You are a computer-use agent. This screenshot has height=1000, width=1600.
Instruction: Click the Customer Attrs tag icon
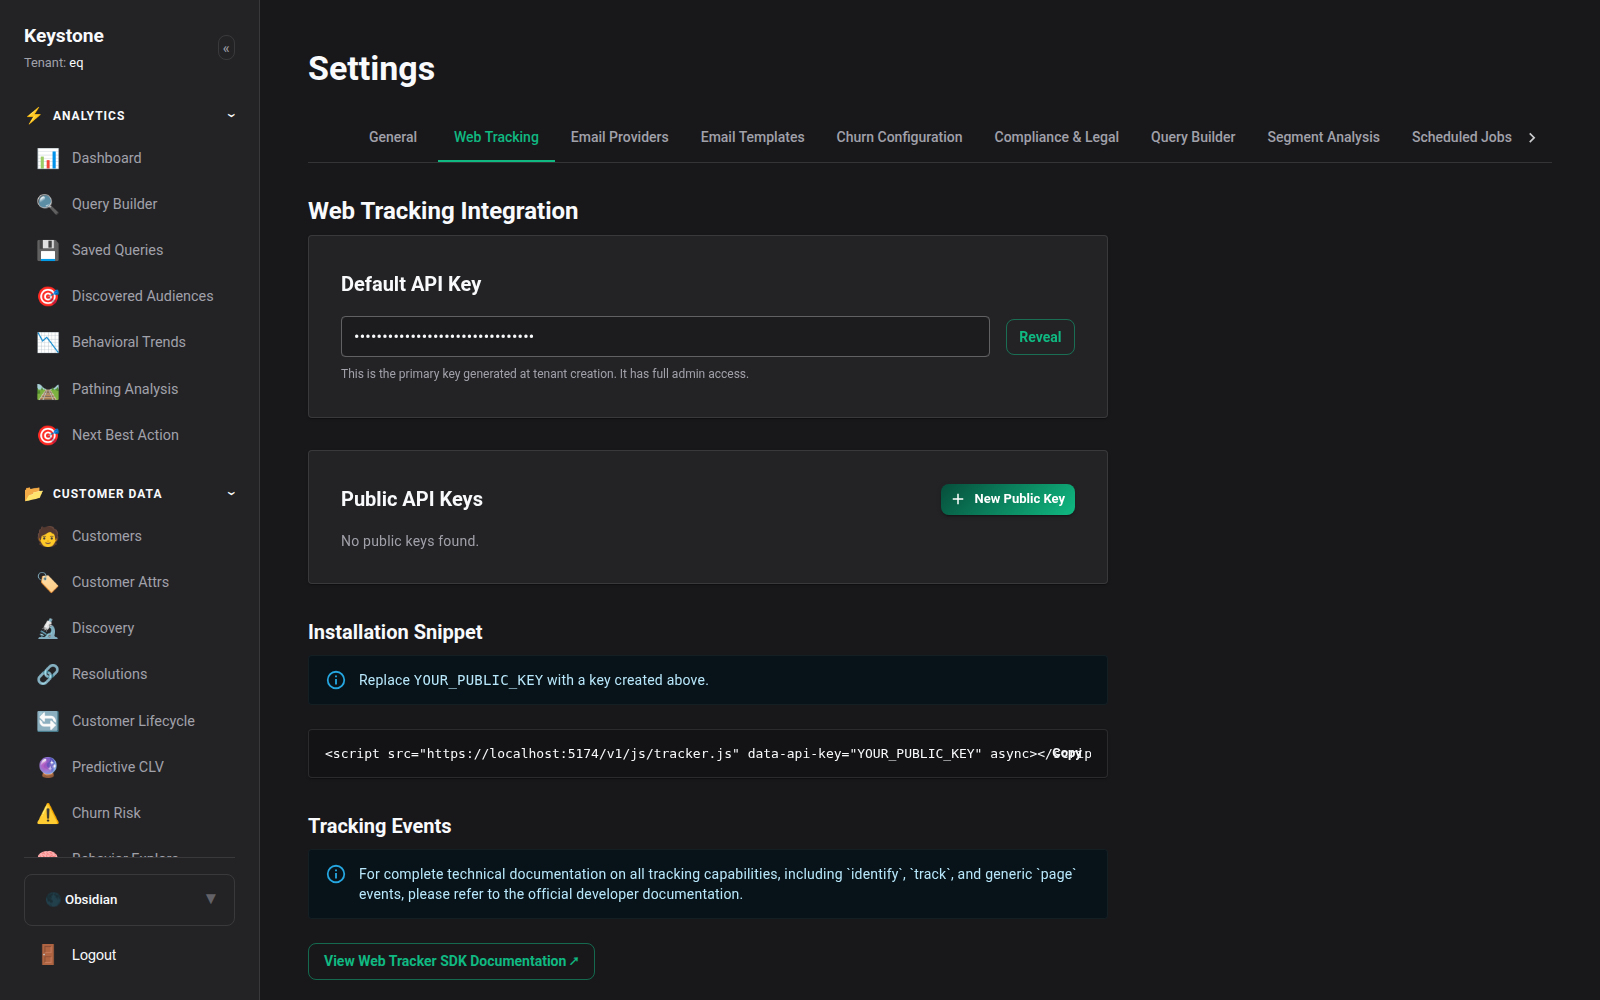click(48, 582)
